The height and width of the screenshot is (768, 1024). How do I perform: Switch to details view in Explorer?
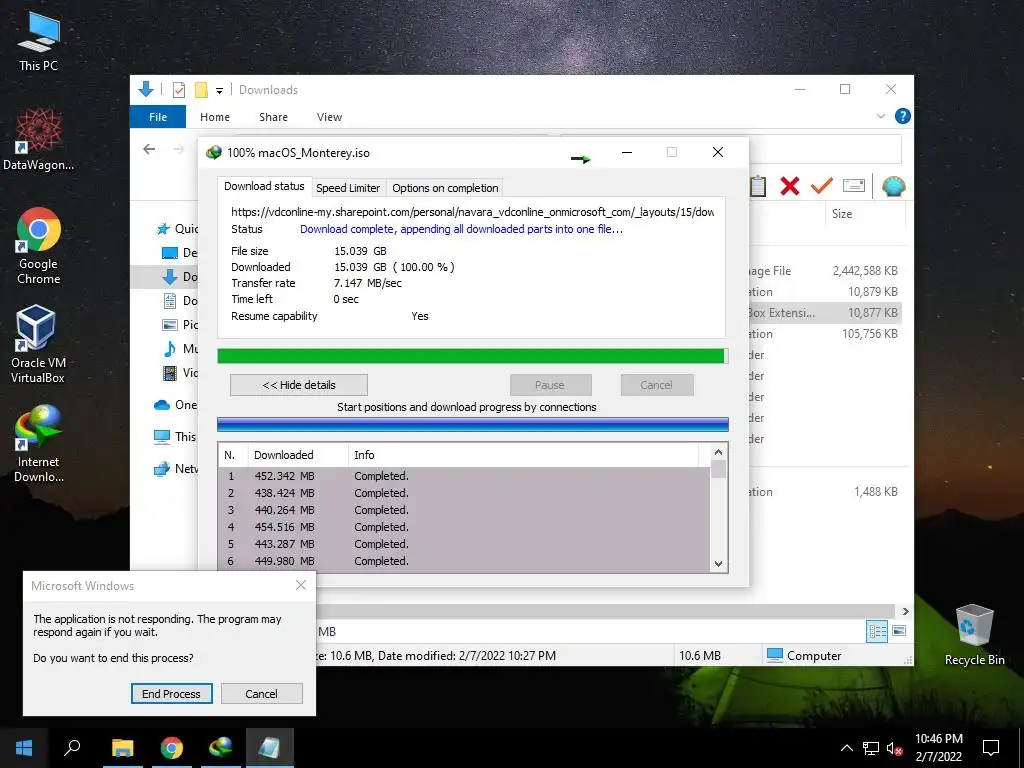[877, 631]
